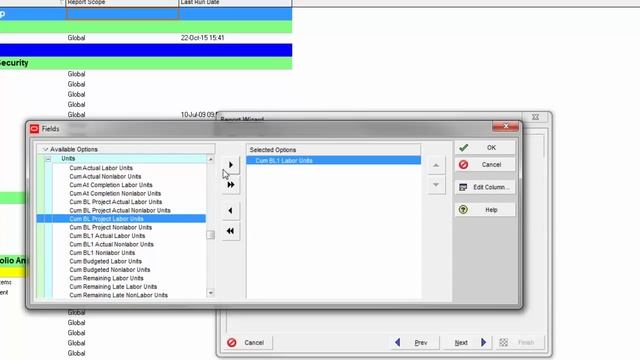640x360 pixels.
Task: Select Cum BL1 Nonlabor Units
Action: click(x=102, y=253)
